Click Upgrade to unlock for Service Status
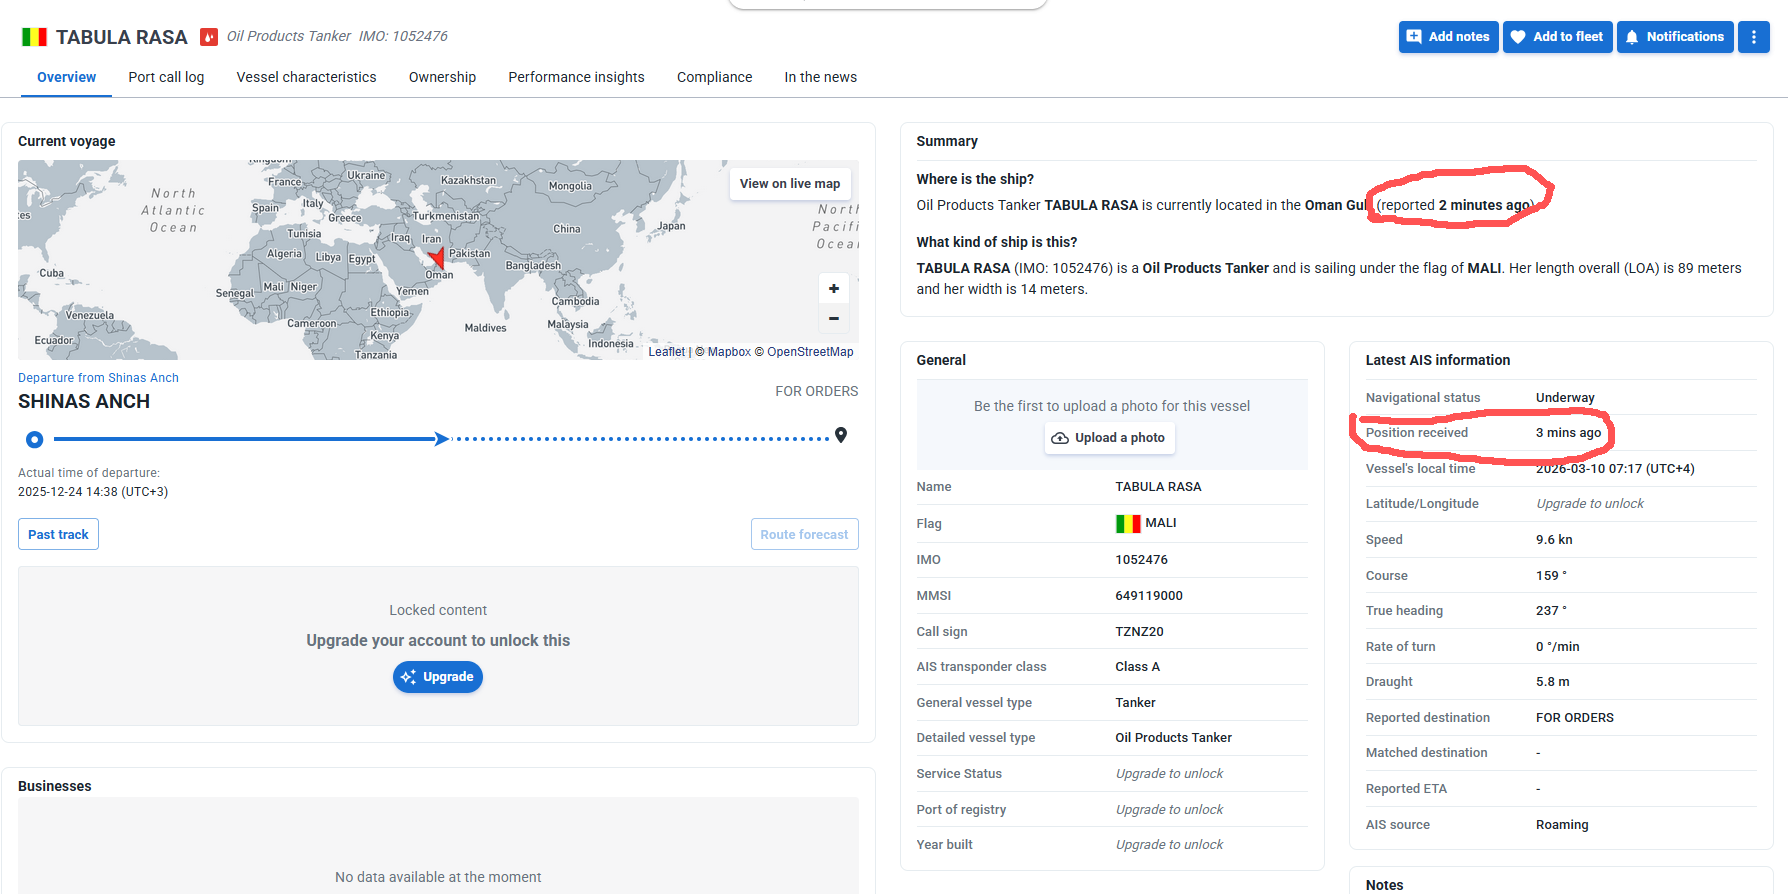Viewport: 1788px width, 894px height. [x=1169, y=774]
